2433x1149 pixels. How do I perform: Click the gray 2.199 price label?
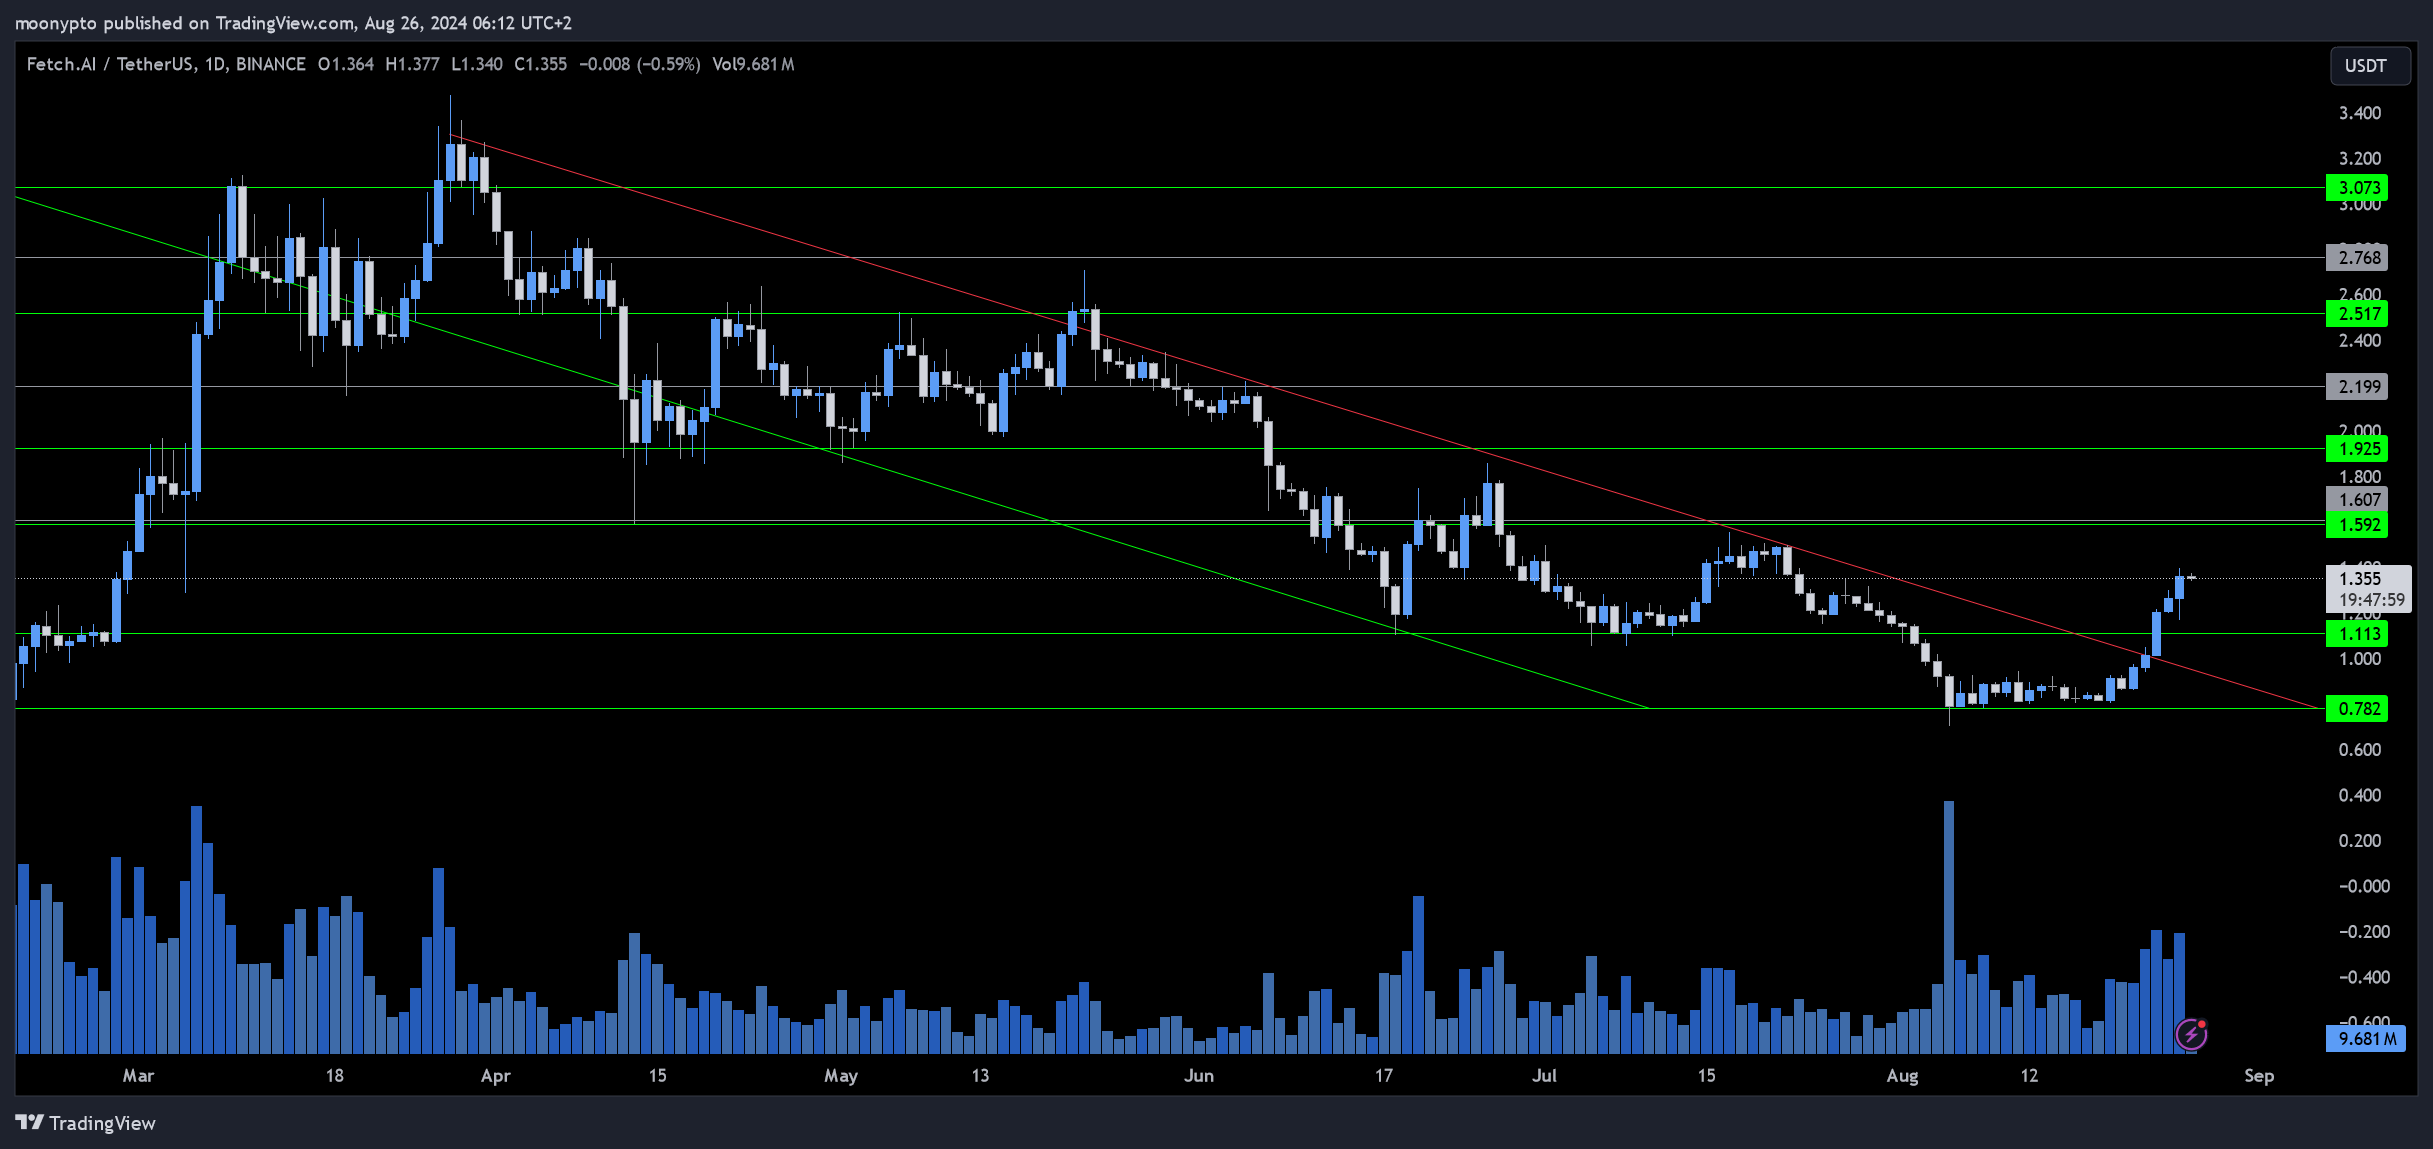(2357, 387)
